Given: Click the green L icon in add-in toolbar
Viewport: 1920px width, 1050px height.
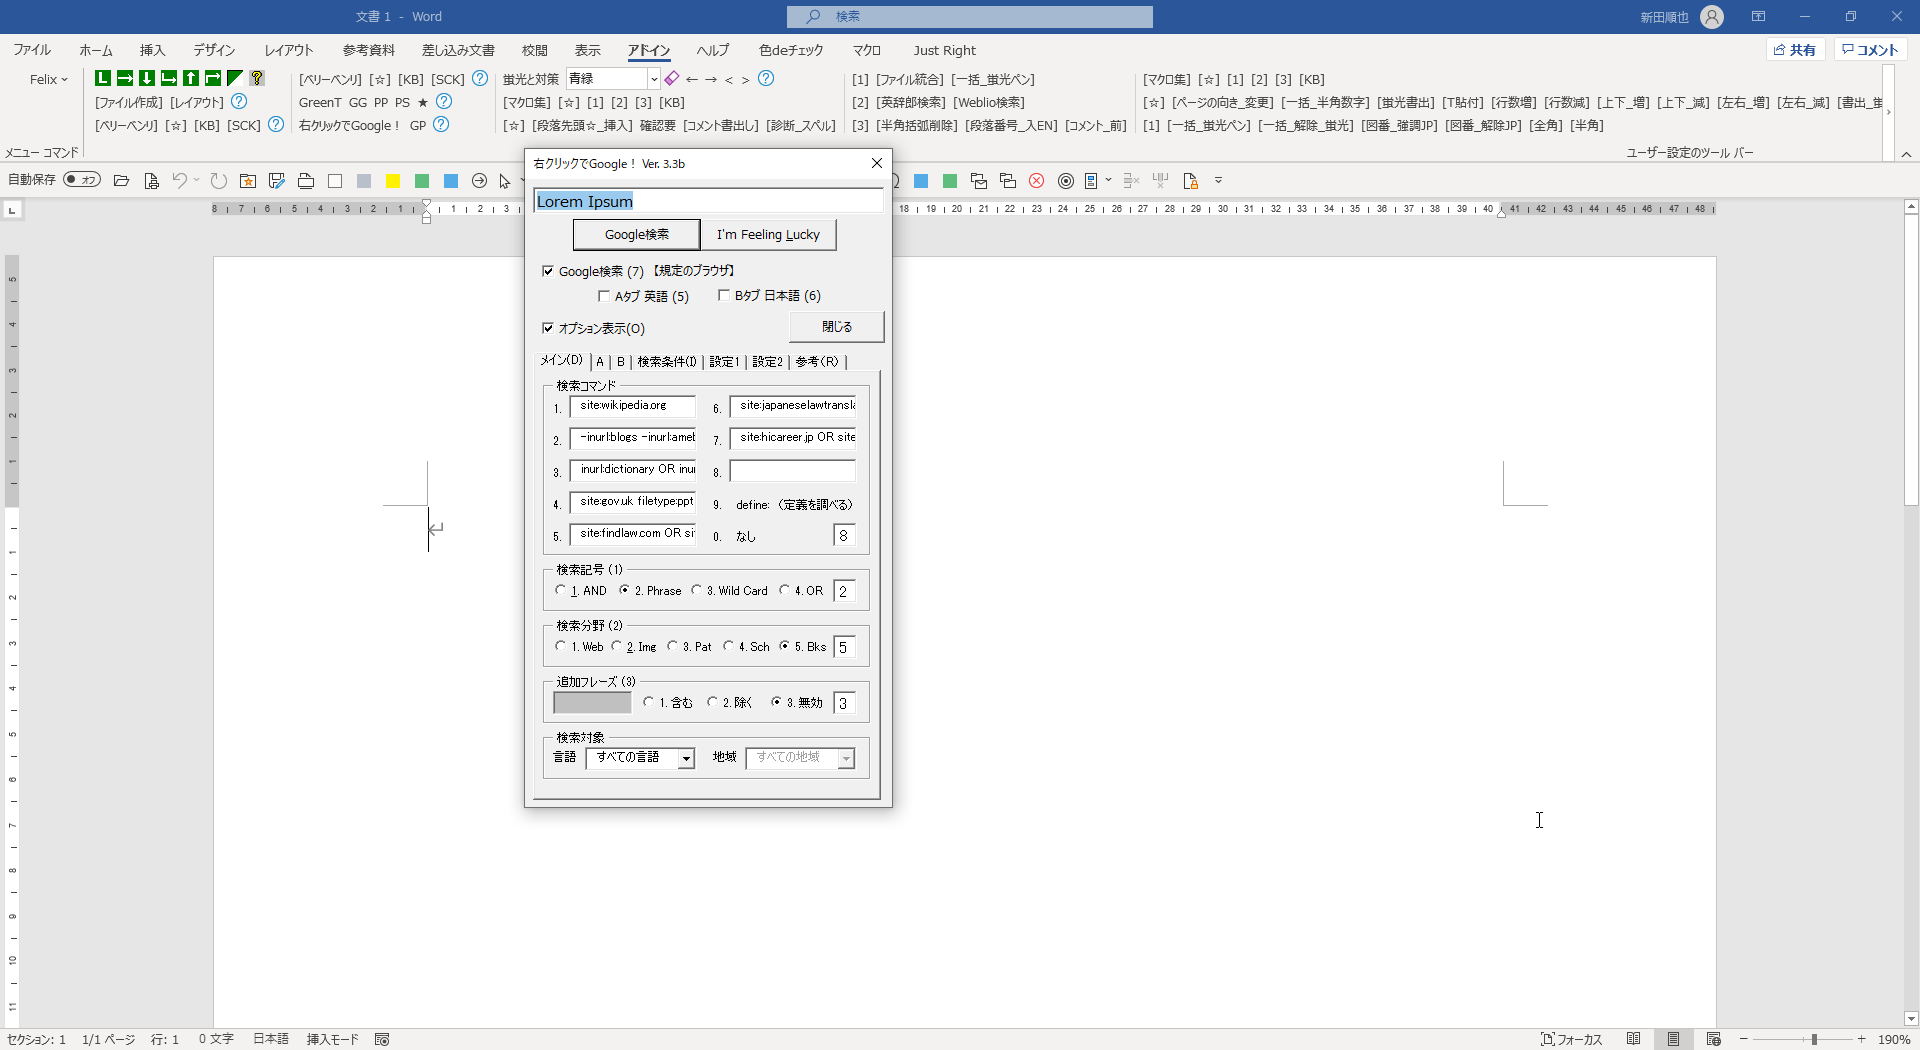Looking at the screenshot, I should coord(103,78).
